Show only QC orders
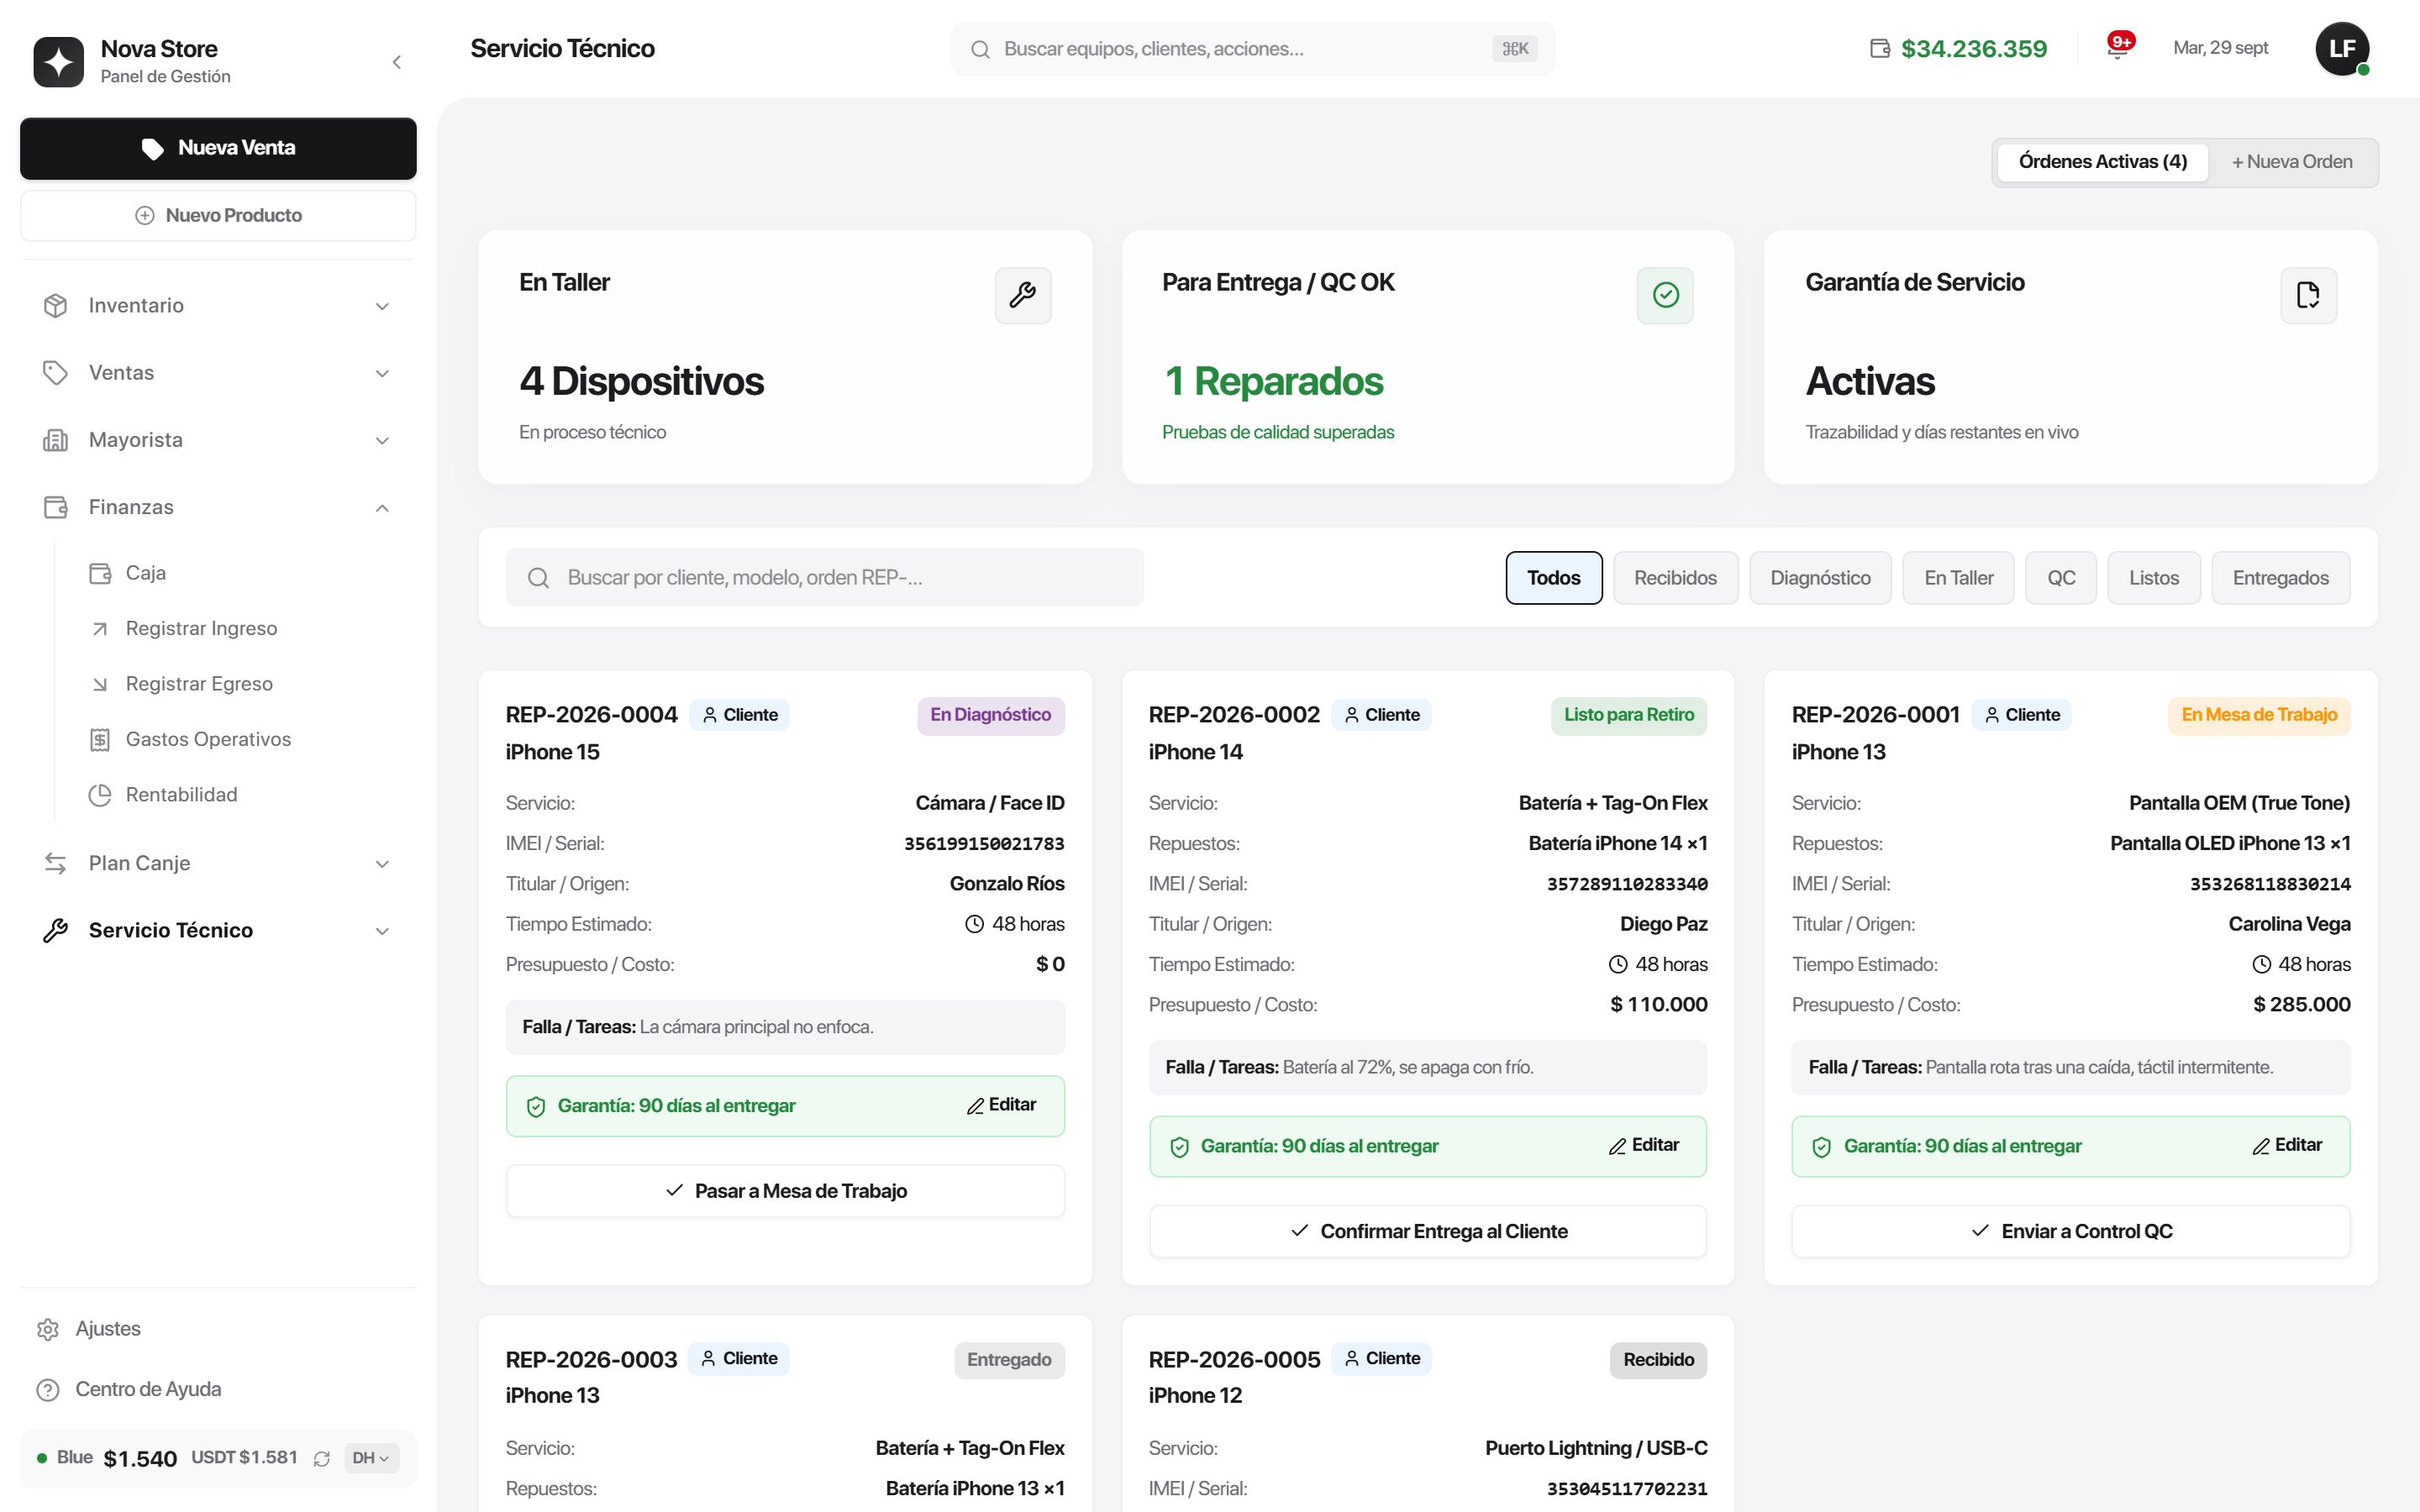2420x1512 pixels. click(x=2061, y=578)
